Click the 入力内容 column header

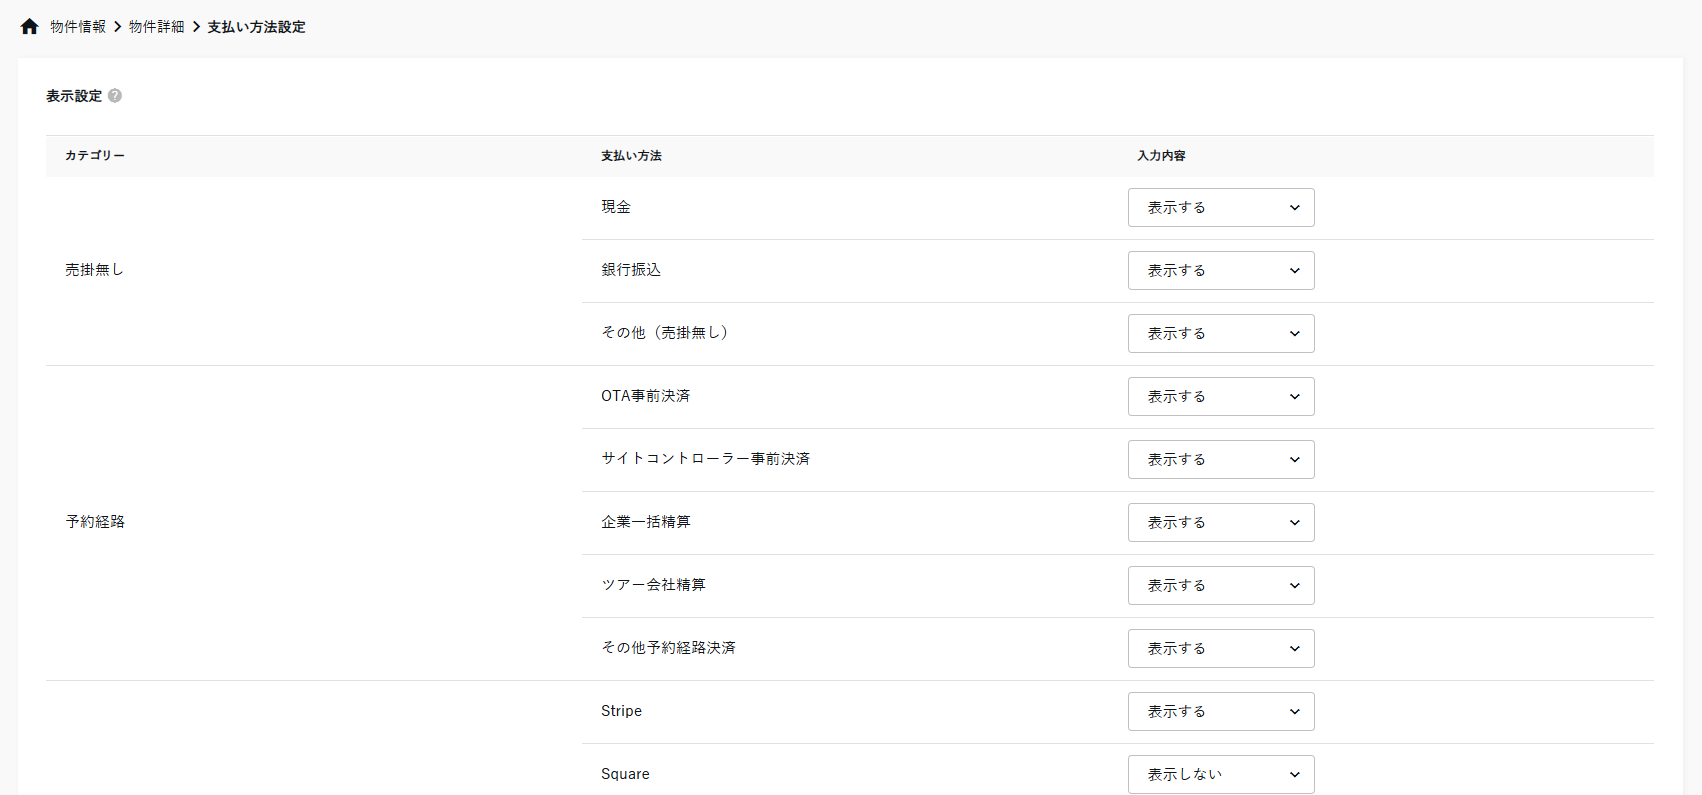point(1161,156)
